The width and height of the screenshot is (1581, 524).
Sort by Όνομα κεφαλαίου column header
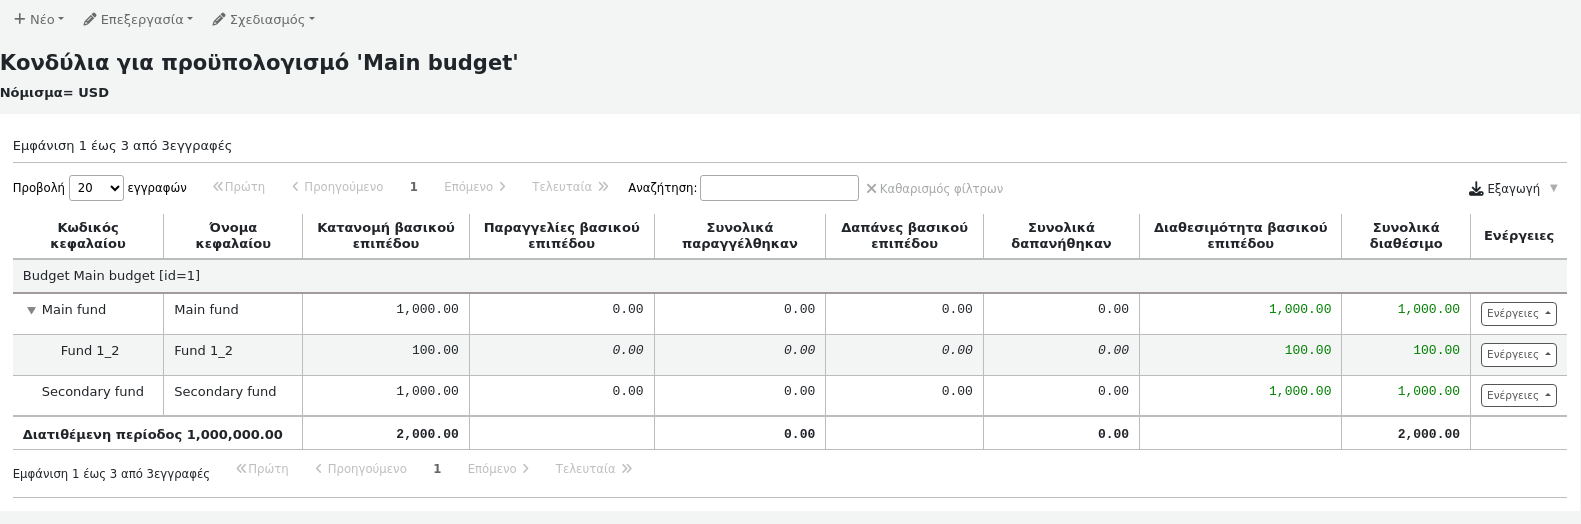233,235
